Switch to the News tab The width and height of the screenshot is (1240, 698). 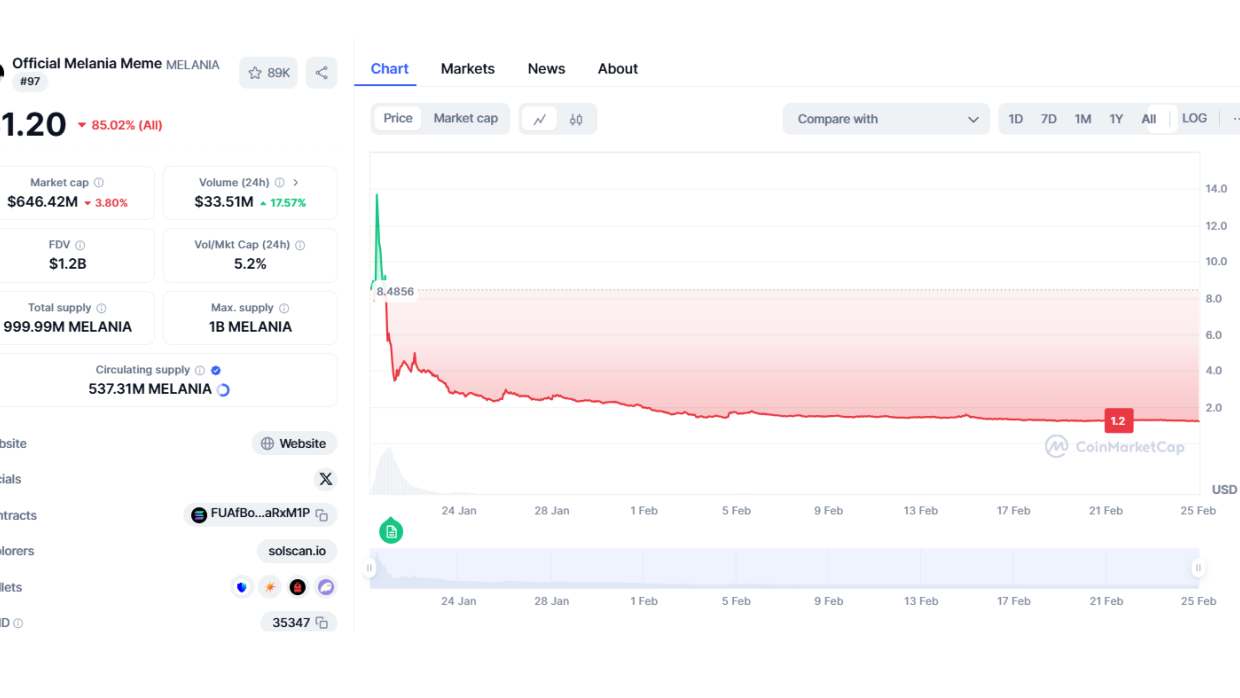[x=546, y=69]
